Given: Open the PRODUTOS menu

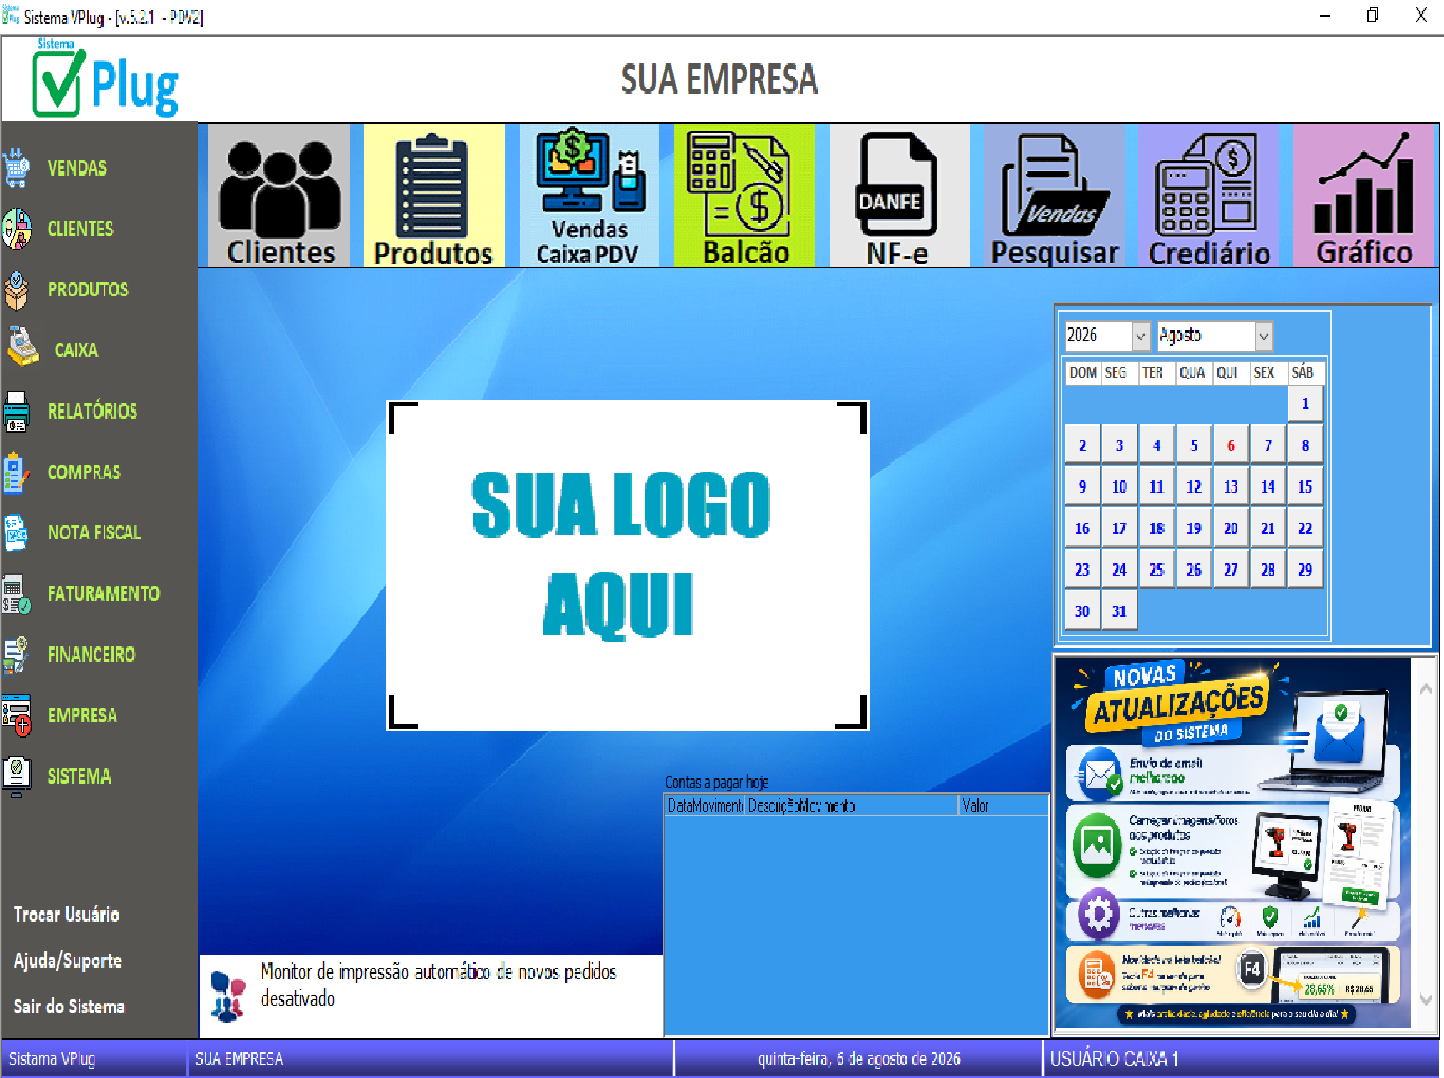Looking at the screenshot, I should pos(88,290).
